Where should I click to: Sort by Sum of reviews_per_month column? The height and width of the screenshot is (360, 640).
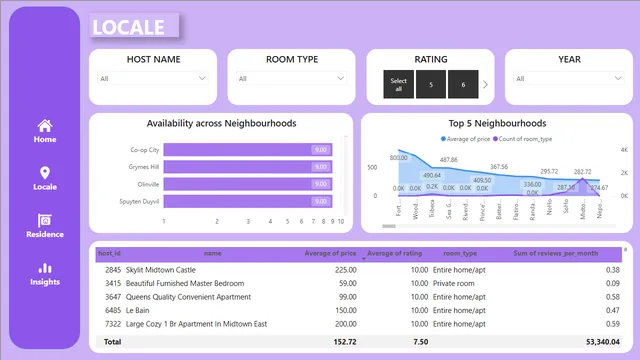pos(556,253)
